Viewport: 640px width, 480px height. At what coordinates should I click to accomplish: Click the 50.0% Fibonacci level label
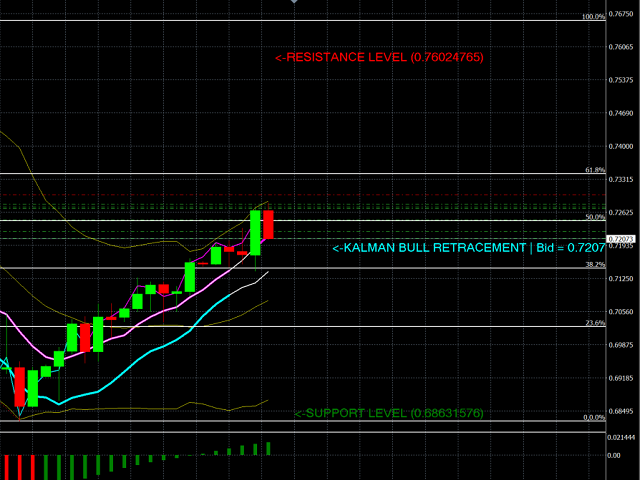pos(595,217)
